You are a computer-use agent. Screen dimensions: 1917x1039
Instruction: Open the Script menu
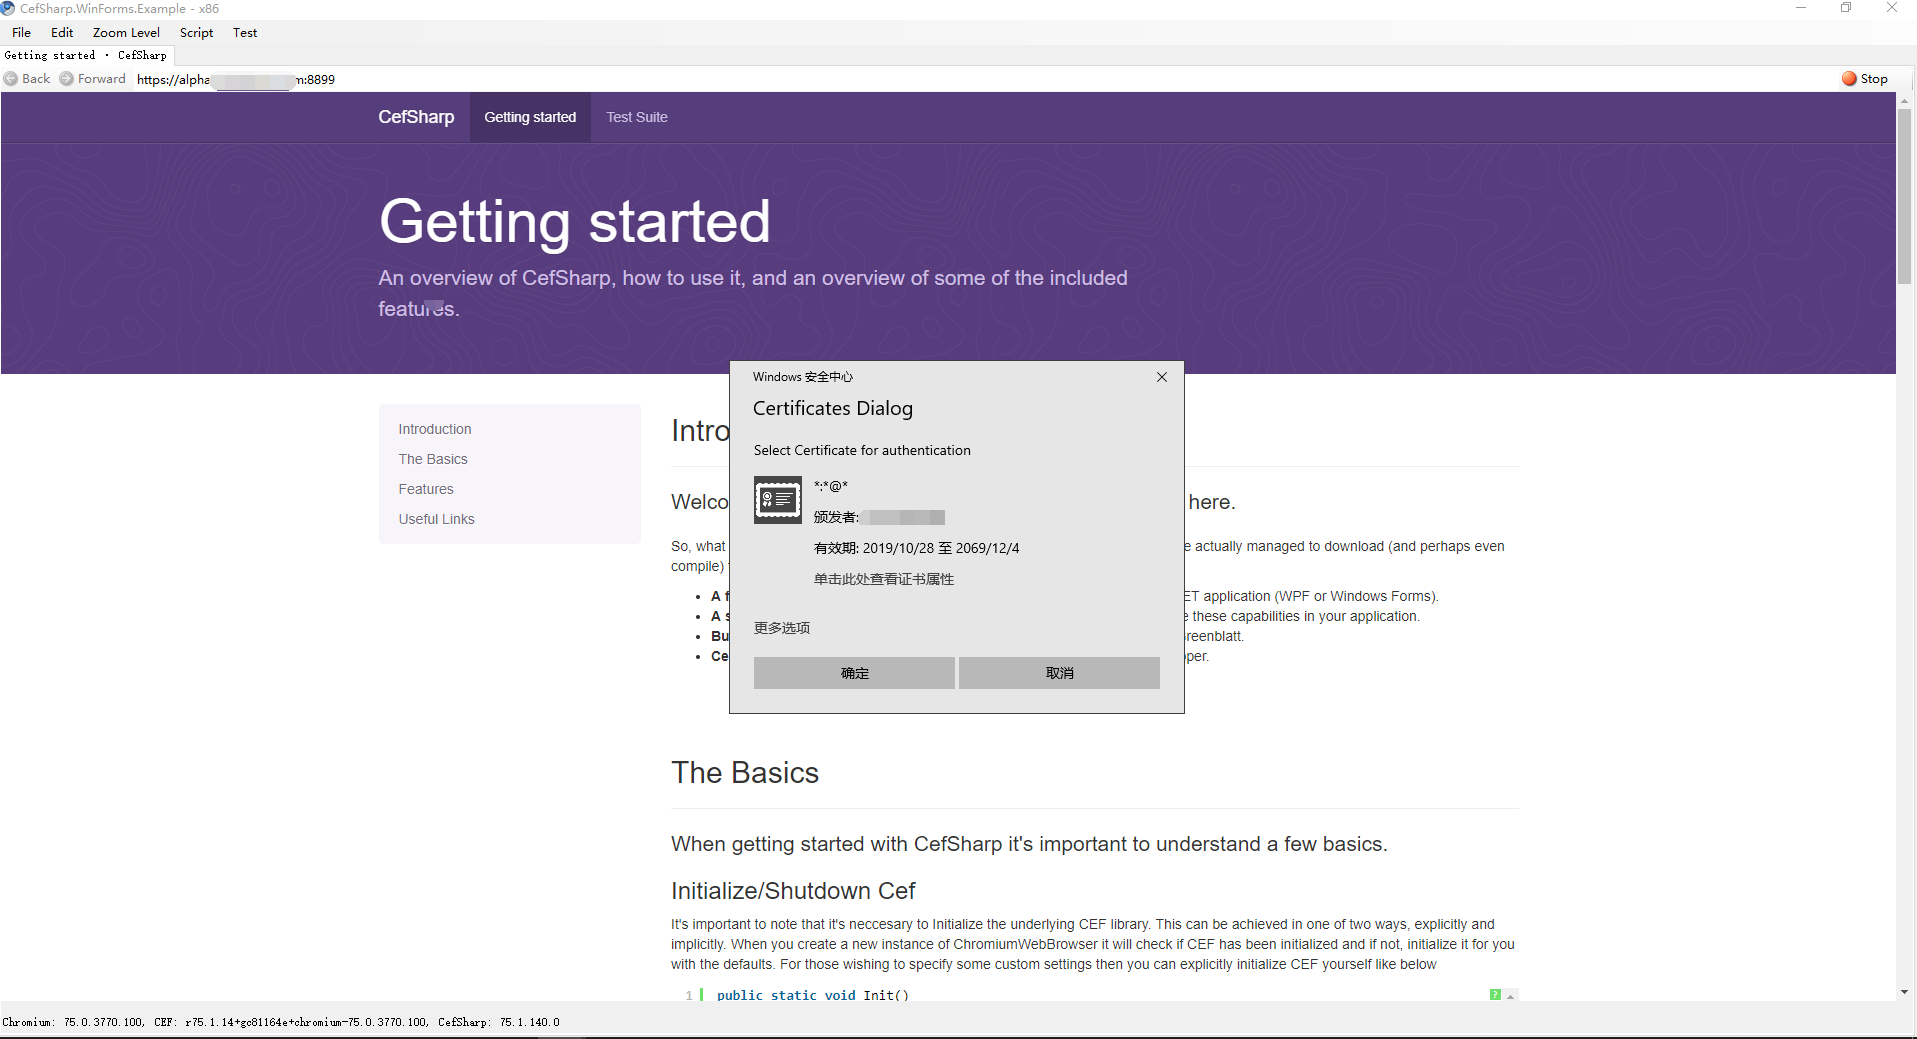tap(196, 32)
